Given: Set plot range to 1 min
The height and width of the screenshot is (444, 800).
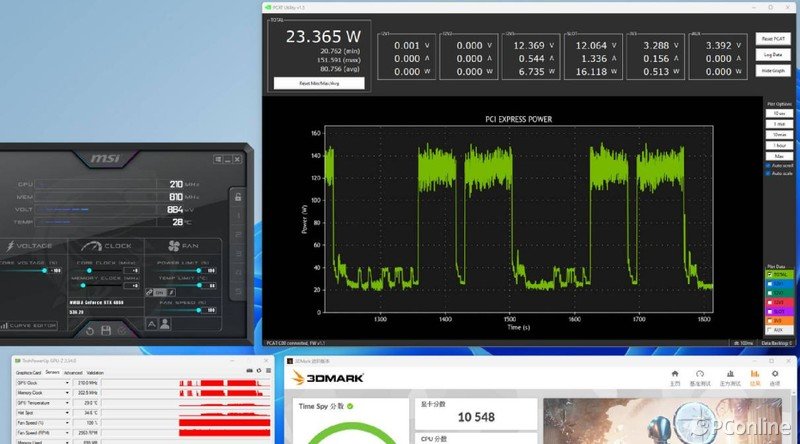Looking at the screenshot, I should [x=779, y=124].
